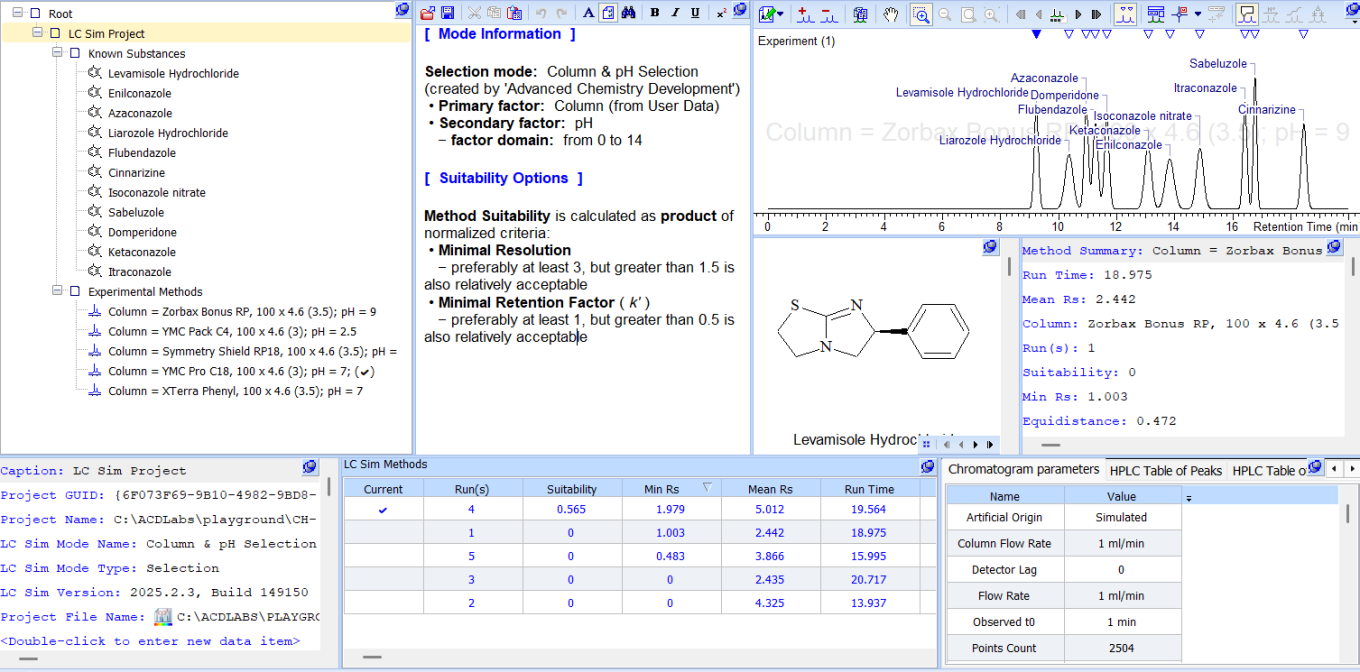Sort by Min Rs column header
1360x672 pixels.
[672, 489]
